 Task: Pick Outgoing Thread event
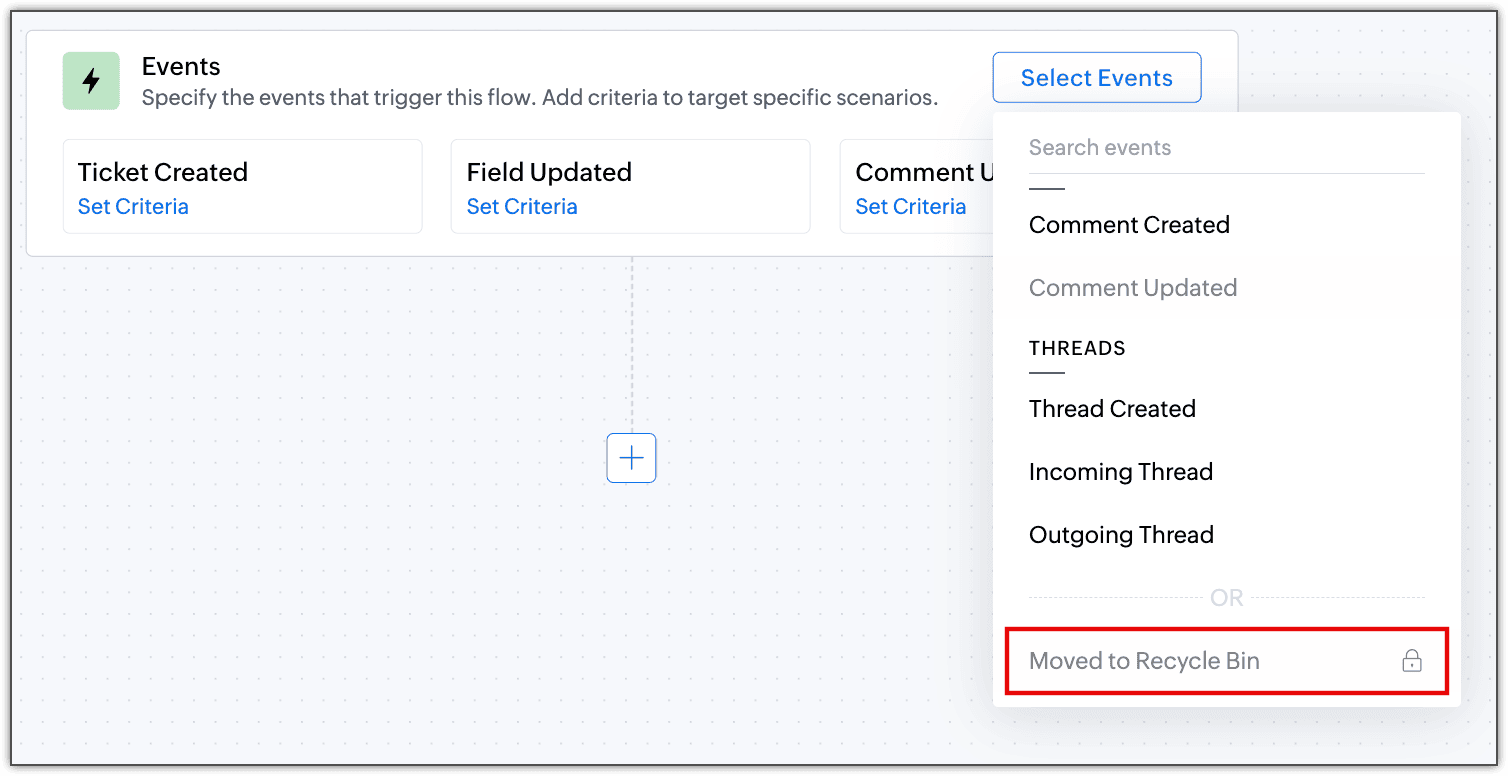point(1121,535)
